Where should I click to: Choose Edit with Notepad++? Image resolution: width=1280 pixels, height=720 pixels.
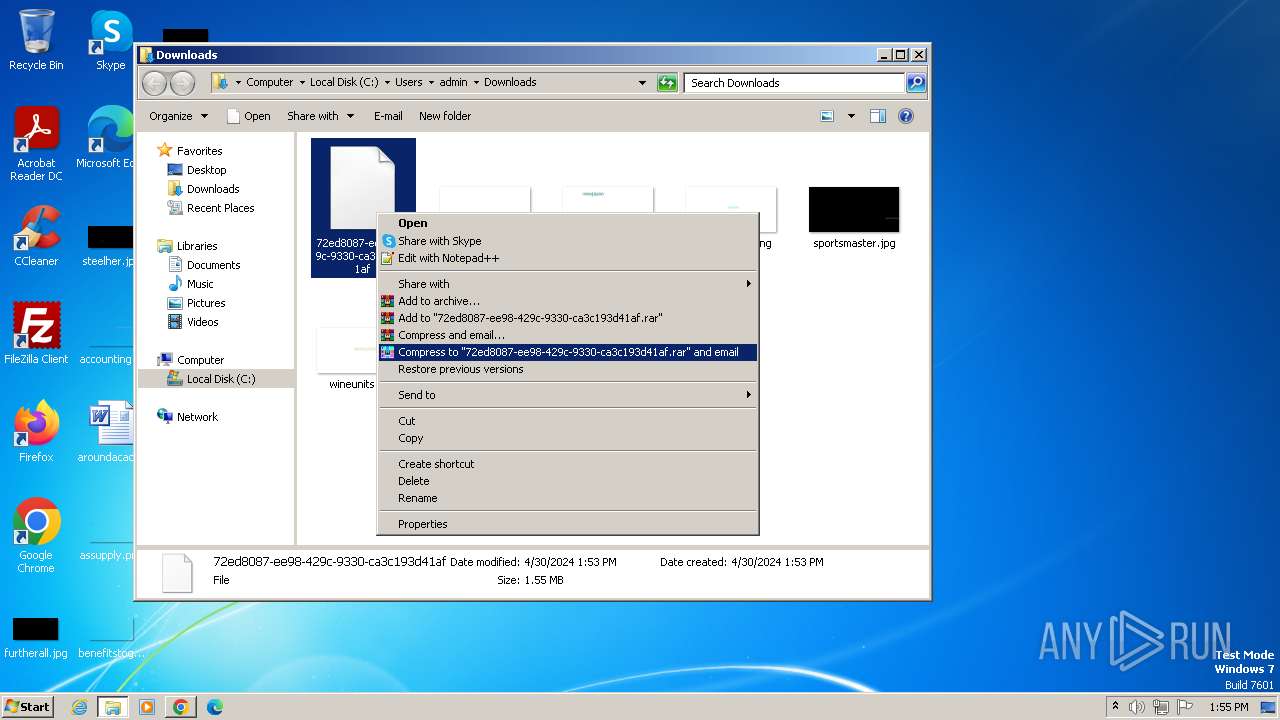point(567,258)
